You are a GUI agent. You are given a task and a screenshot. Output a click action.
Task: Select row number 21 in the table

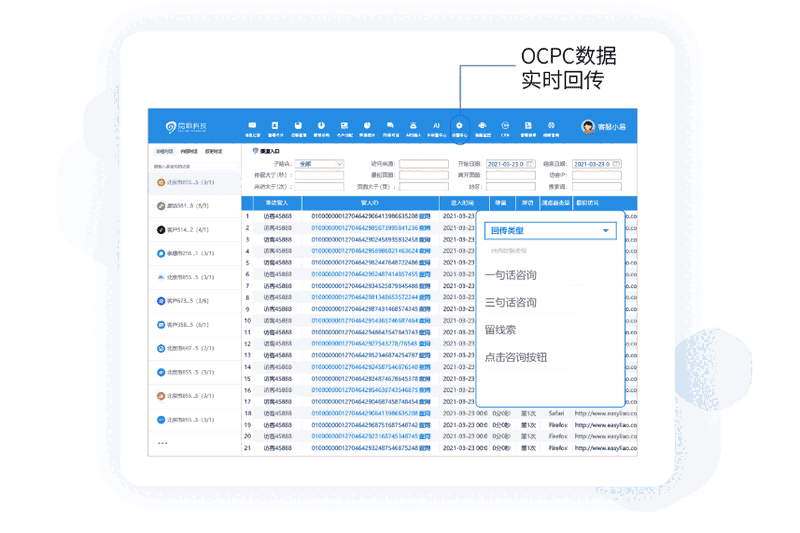pos(247,448)
